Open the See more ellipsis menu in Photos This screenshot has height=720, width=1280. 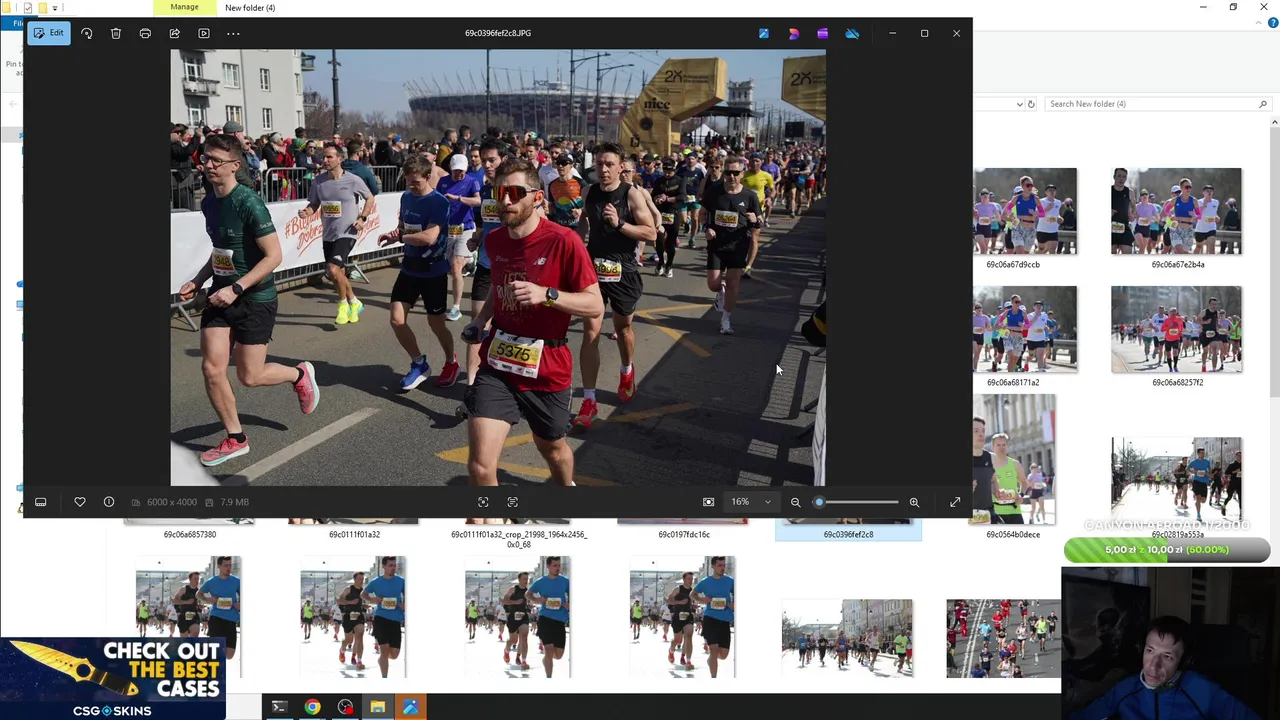(233, 33)
